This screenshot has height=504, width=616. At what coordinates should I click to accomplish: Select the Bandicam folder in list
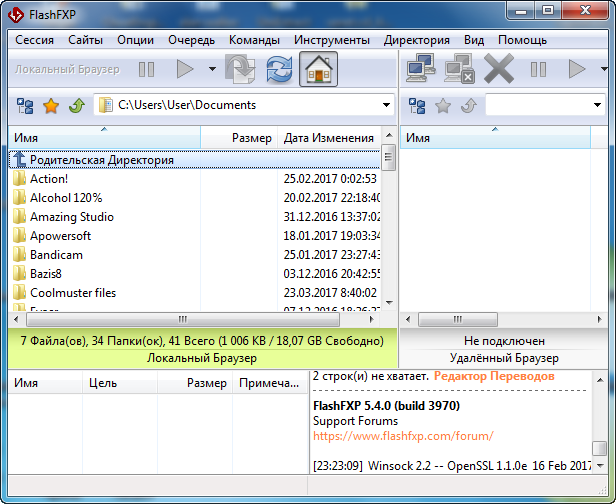click(56, 255)
